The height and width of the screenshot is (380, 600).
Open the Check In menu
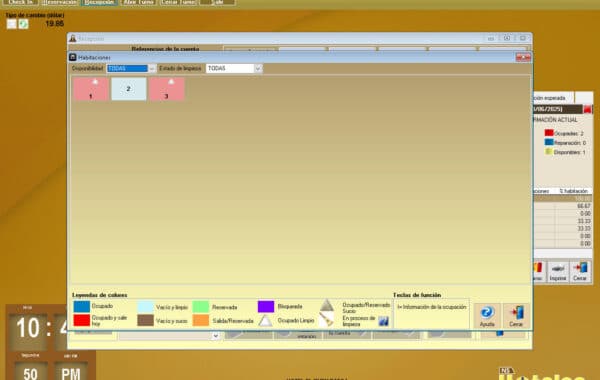pyautogui.click(x=21, y=2)
